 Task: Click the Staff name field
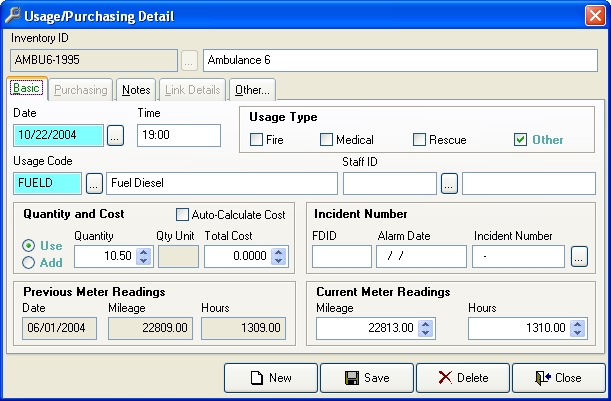point(529,184)
